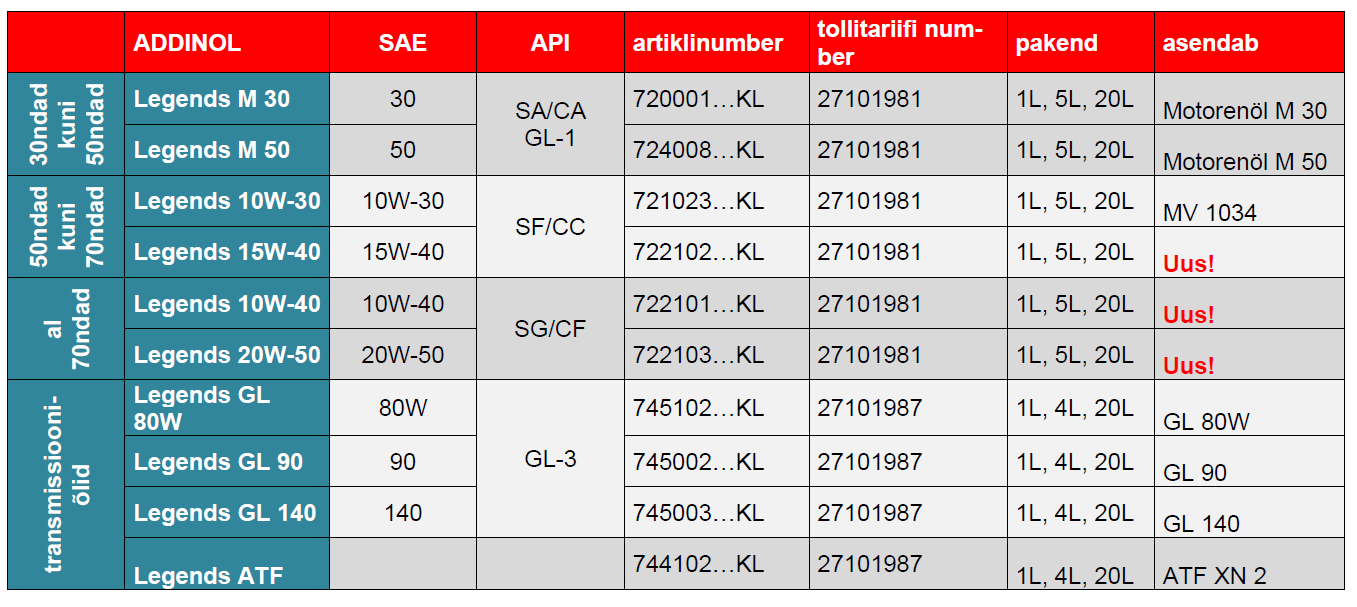Click the artiklinumber column header
1357x607 pixels.
(x=707, y=43)
